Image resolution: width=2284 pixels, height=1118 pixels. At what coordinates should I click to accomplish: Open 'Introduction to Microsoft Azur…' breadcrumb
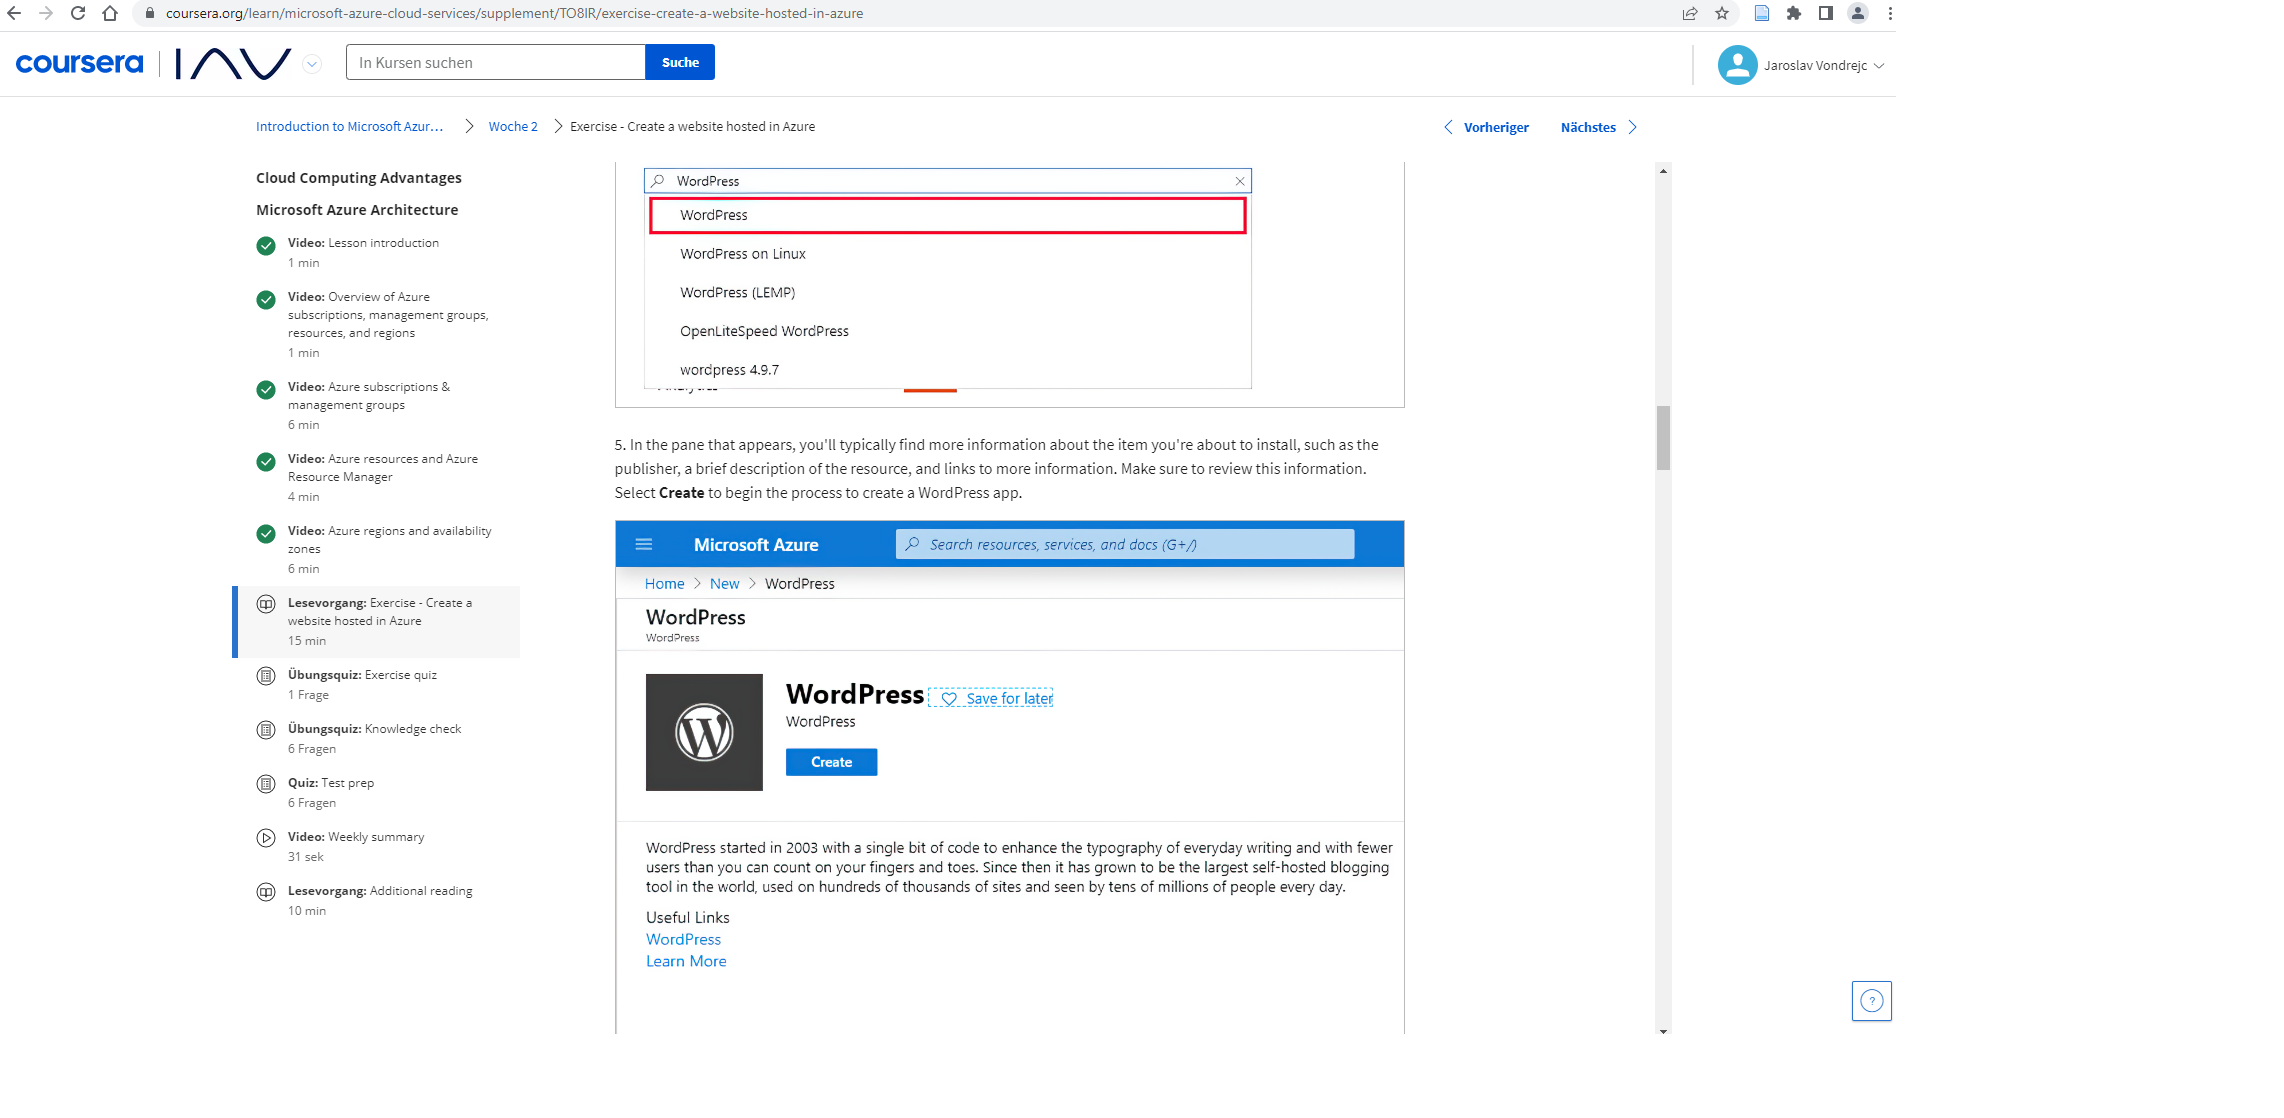coord(350,126)
